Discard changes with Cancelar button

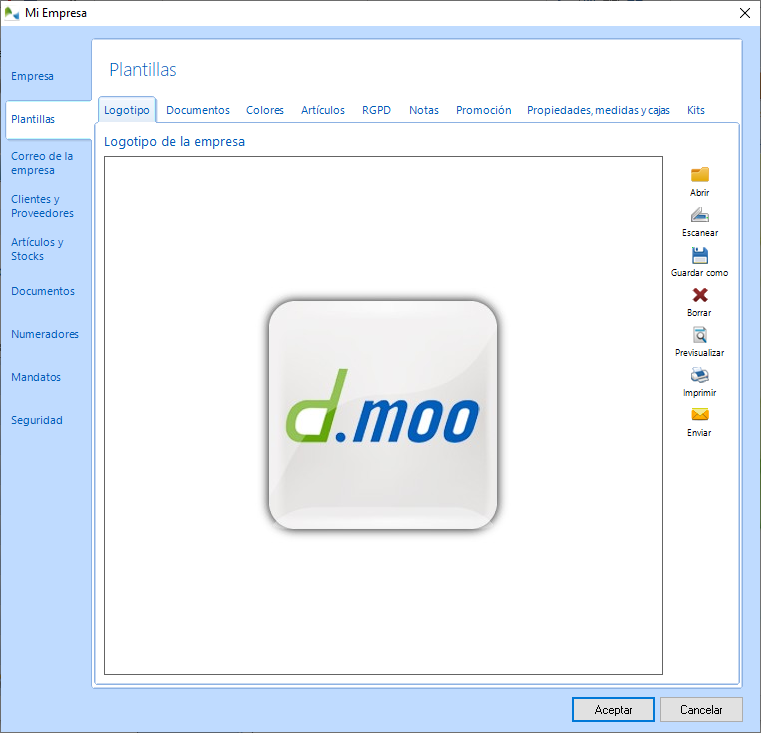[701, 710]
